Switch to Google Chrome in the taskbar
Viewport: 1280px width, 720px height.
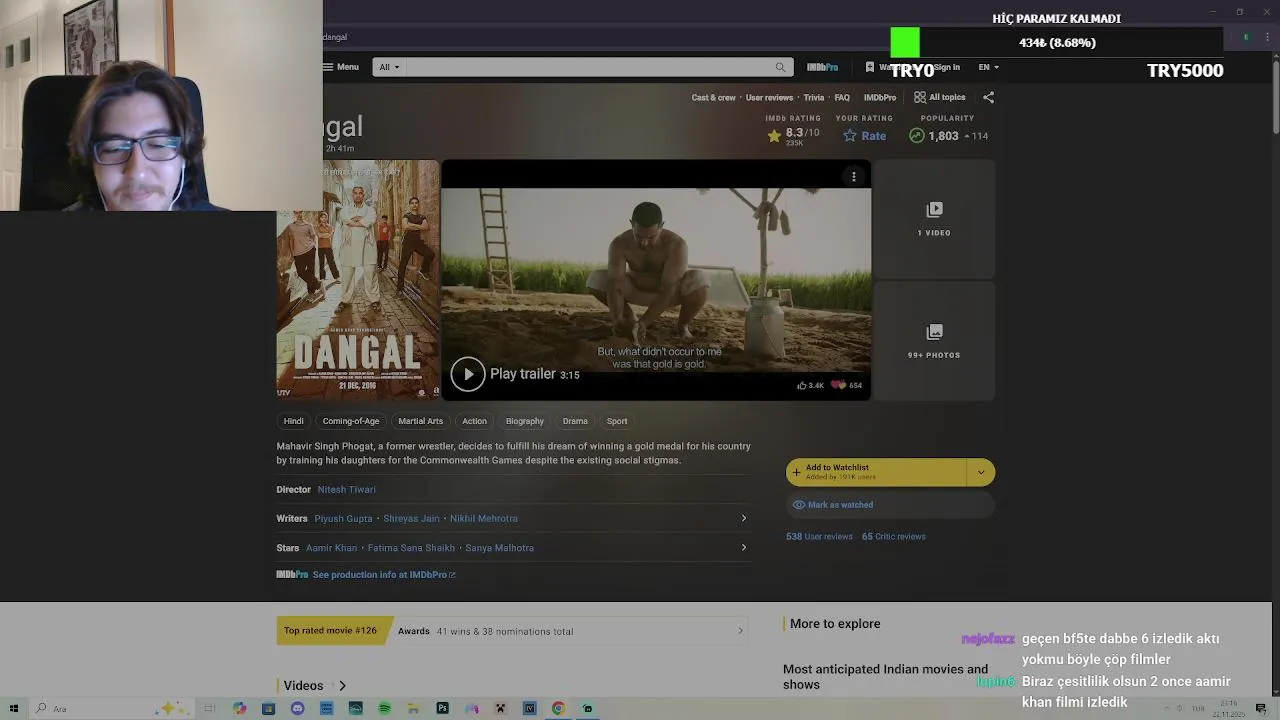click(558, 708)
